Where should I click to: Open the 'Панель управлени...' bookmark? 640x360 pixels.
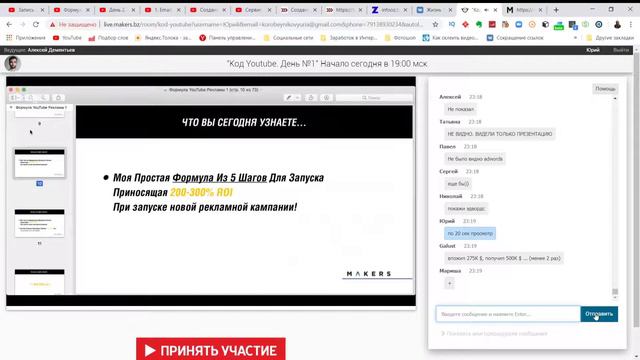click(x=227, y=38)
